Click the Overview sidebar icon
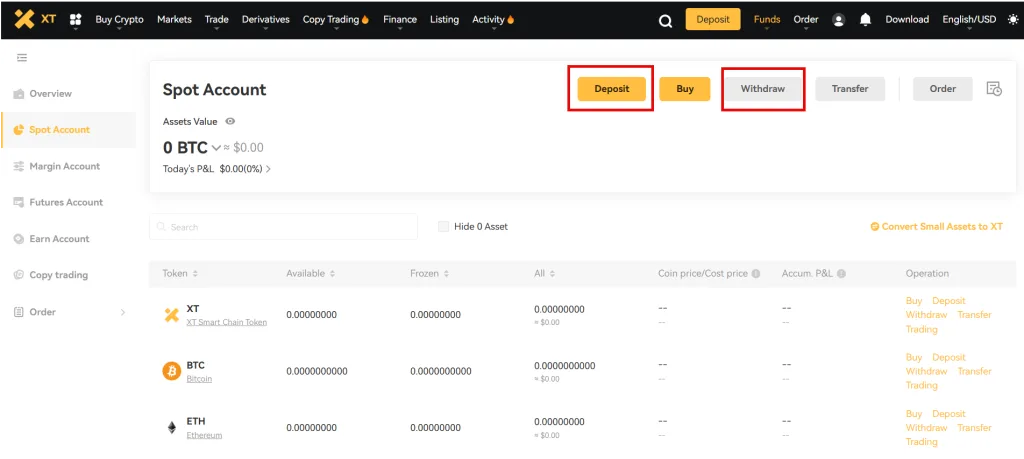1024x459 pixels. pyautogui.click(x=19, y=93)
